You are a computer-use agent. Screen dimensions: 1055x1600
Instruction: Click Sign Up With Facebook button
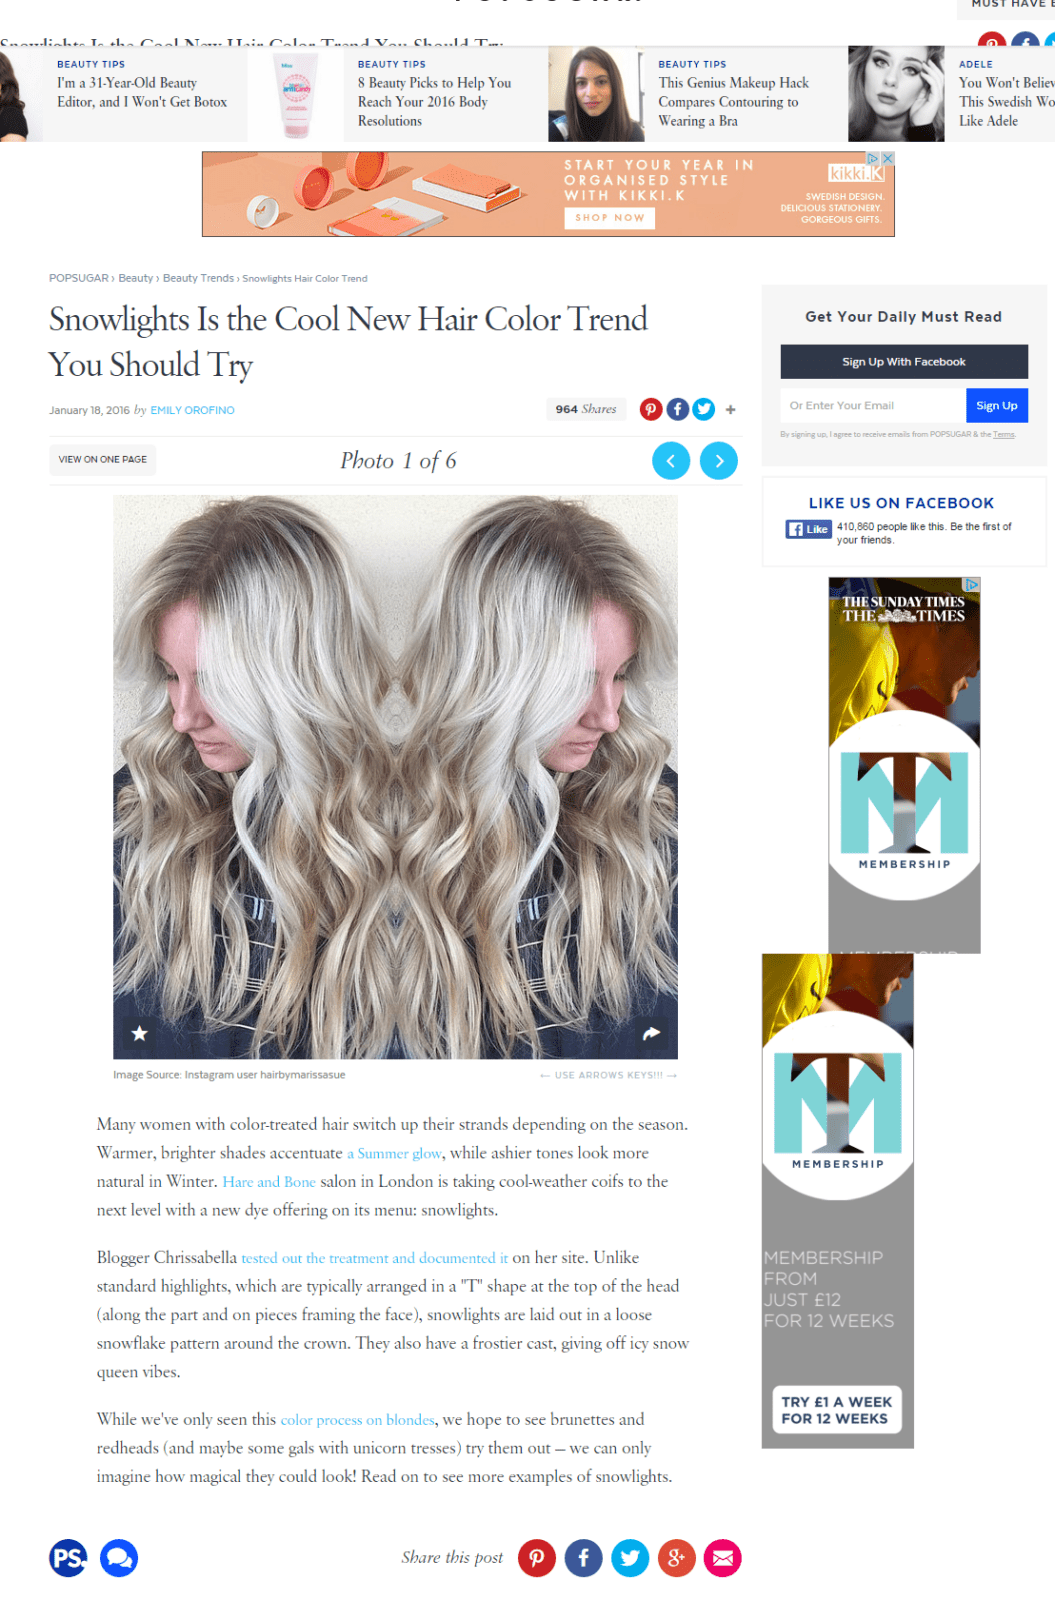(x=904, y=362)
